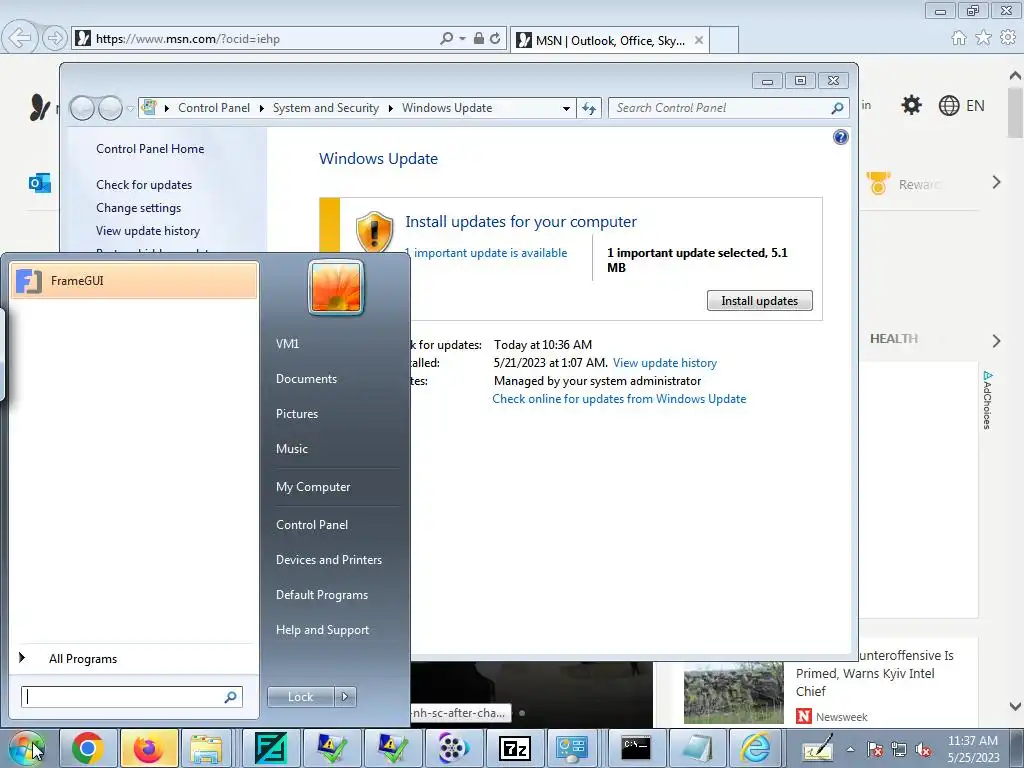Open Music from the Start menu

pos(291,449)
